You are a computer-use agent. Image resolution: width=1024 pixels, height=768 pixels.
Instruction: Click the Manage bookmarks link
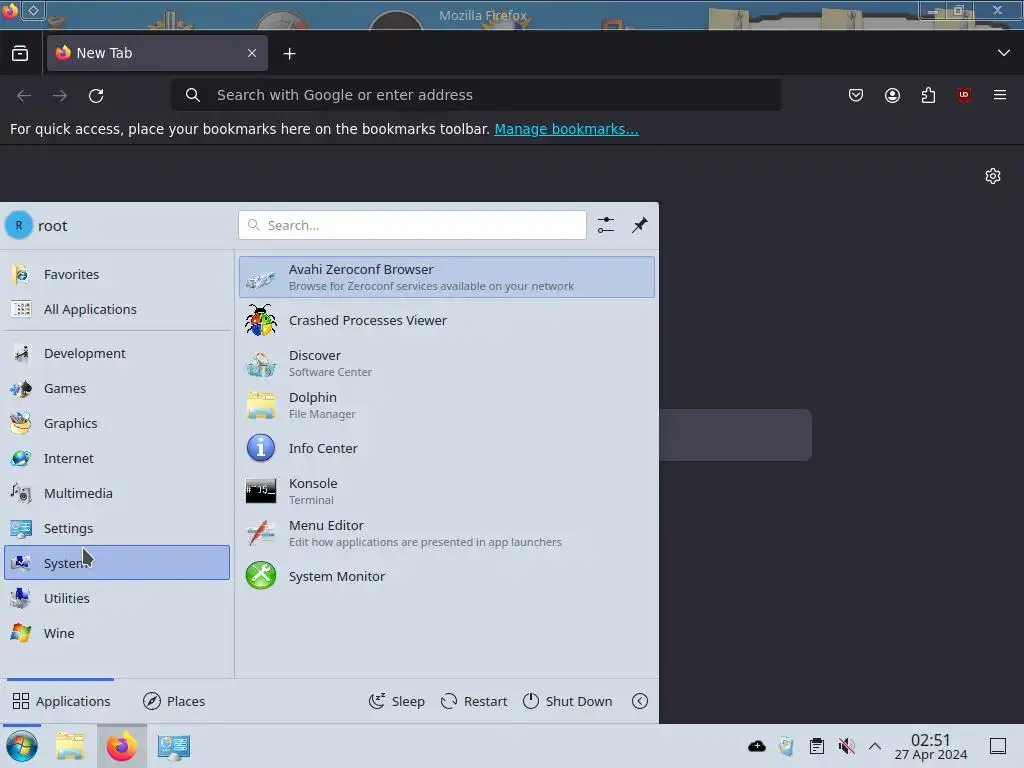coord(566,129)
